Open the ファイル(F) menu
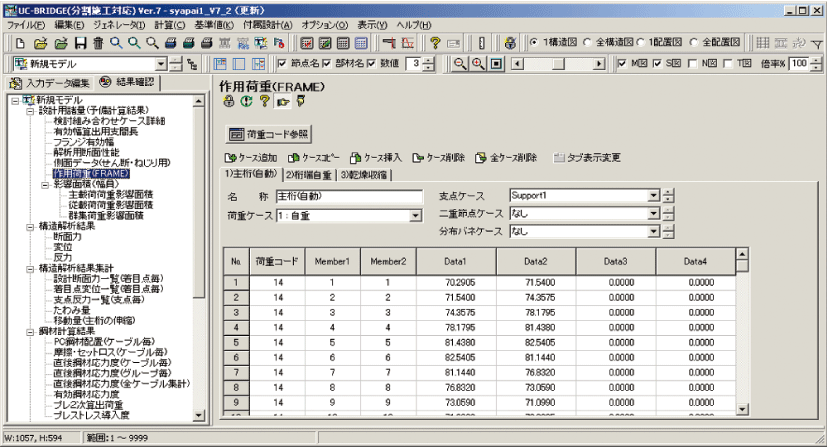This screenshot has height=448, width=827. point(25,25)
